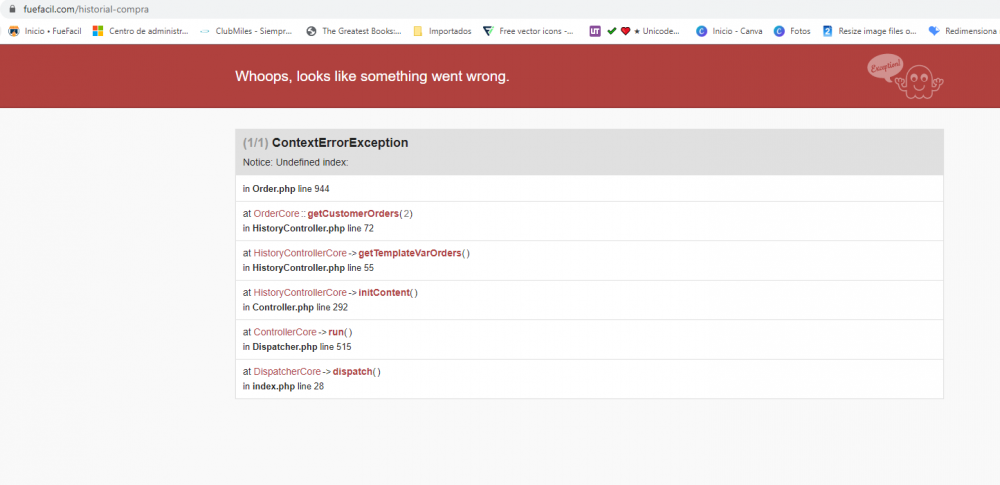Click HistoryControllerCore beside initContent
Image resolution: width=1000 pixels, height=485 pixels.
coord(300,293)
